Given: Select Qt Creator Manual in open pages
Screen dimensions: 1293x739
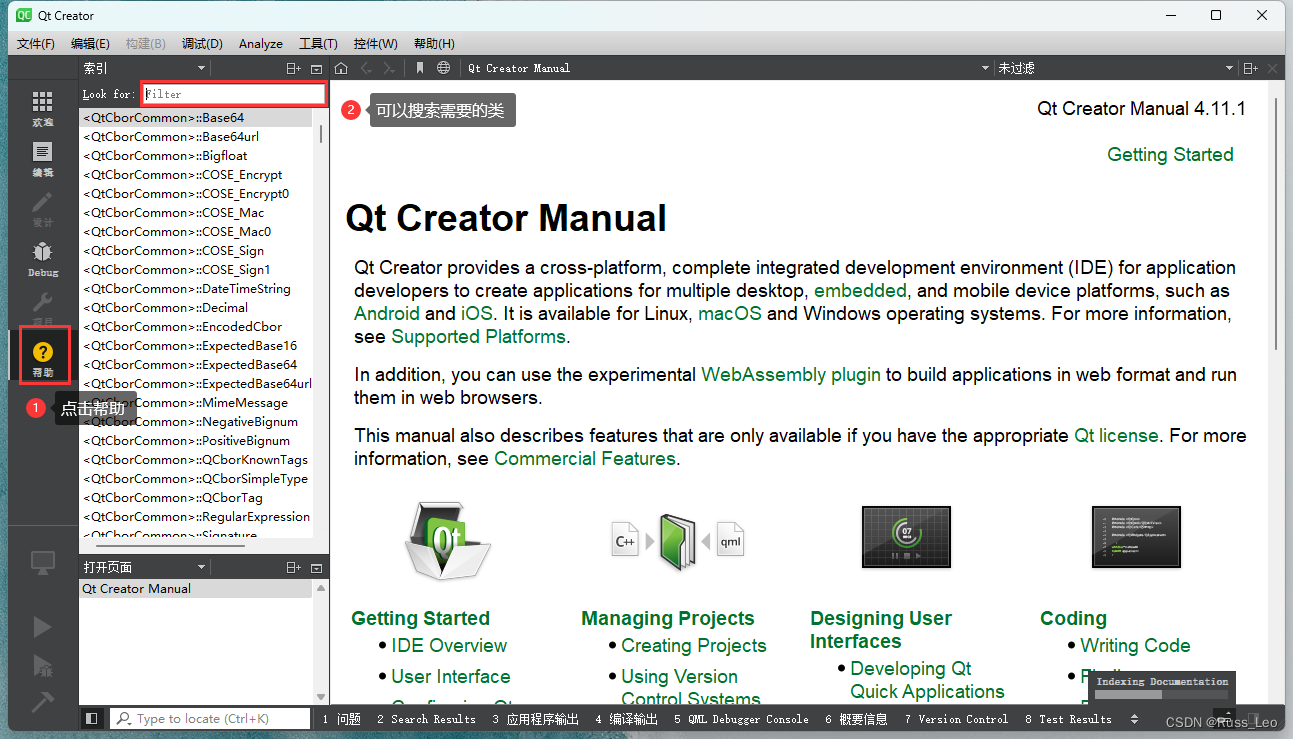Looking at the screenshot, I should pyautogui.click(x=196, y=589).
